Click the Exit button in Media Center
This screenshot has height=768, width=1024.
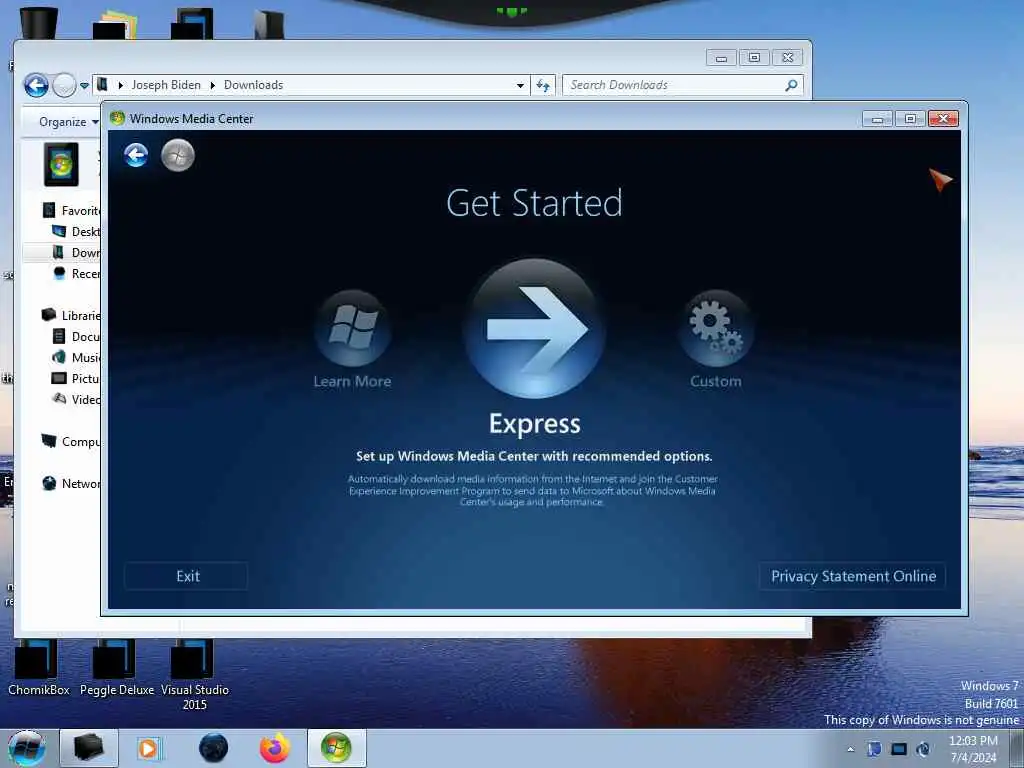[x=187, y=576]
